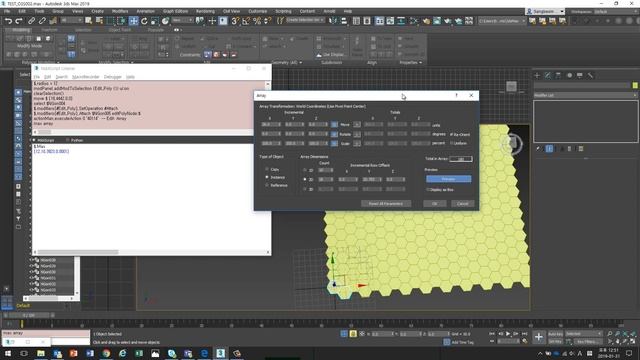
Task: Activate the Unlink Selection tool
Action: tap(42, 20)
